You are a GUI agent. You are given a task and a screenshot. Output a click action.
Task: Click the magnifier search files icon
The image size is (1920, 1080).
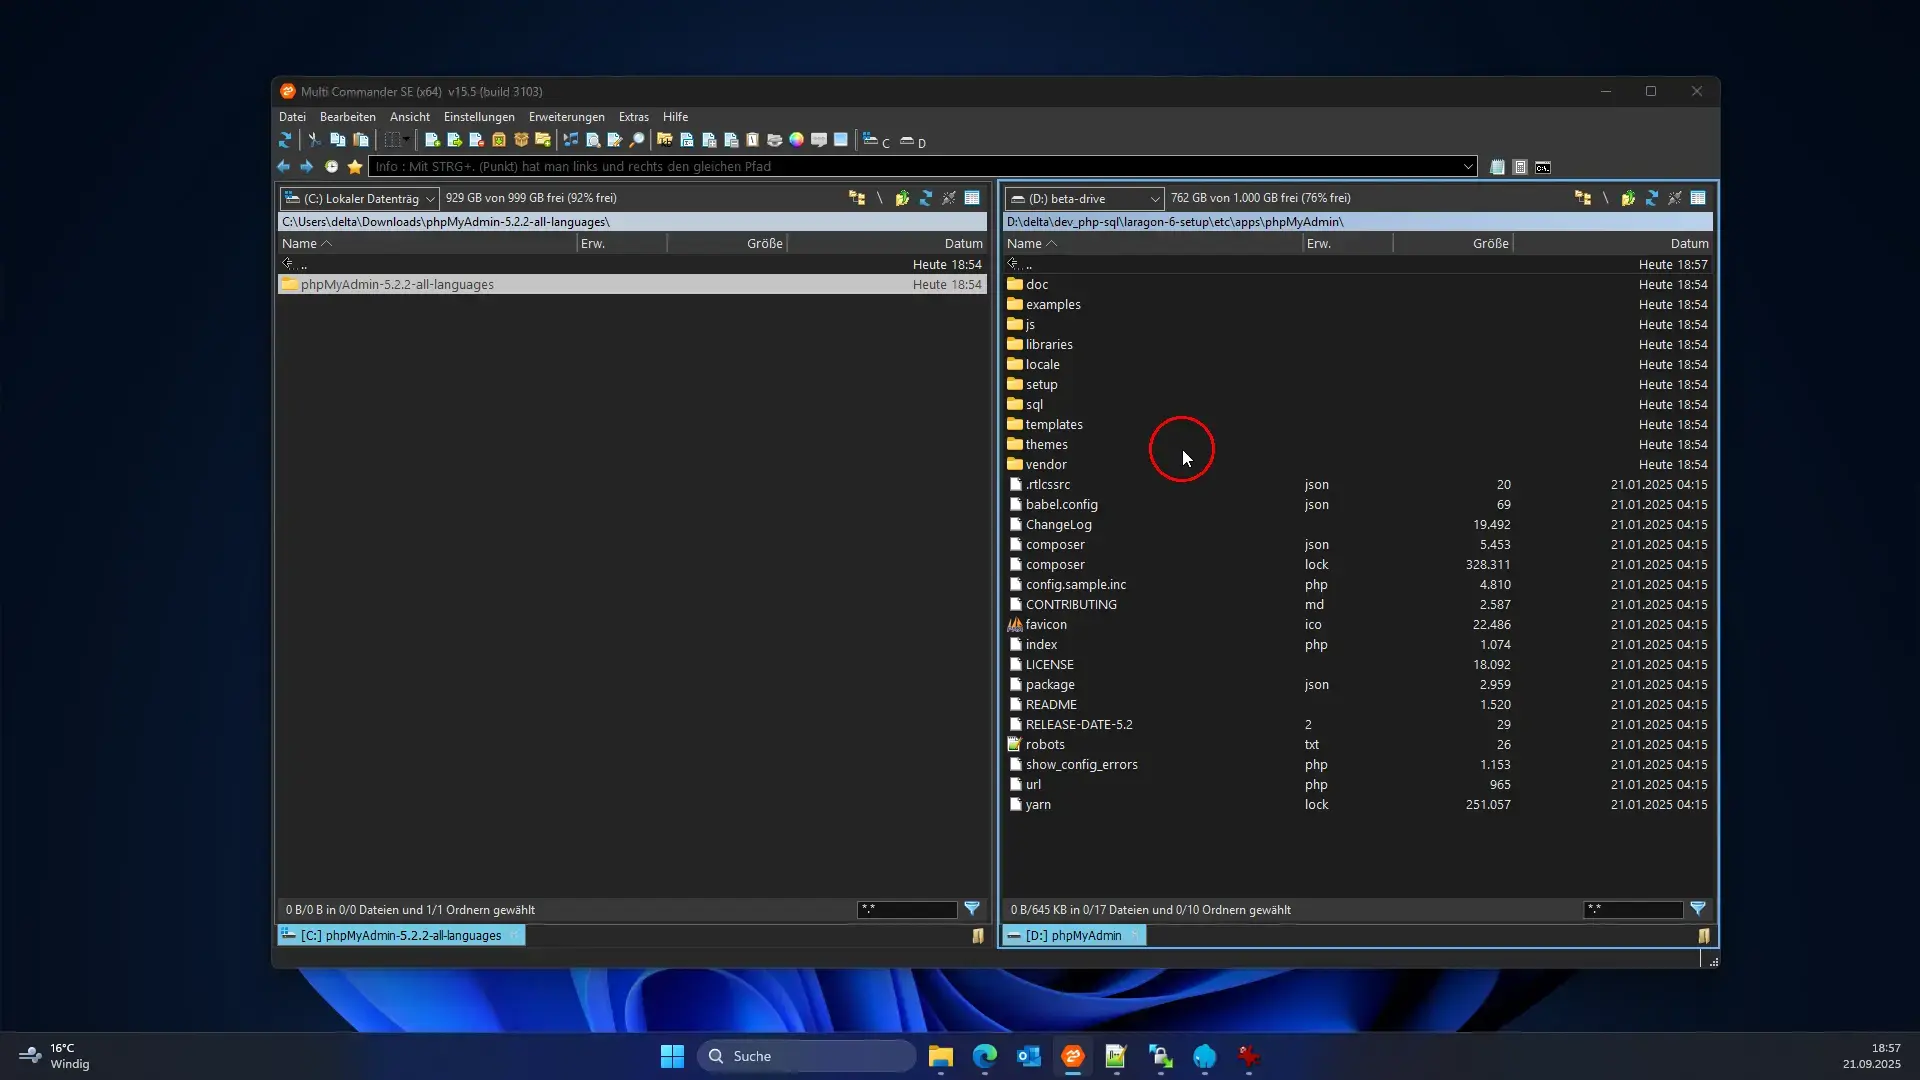point(637,141)
